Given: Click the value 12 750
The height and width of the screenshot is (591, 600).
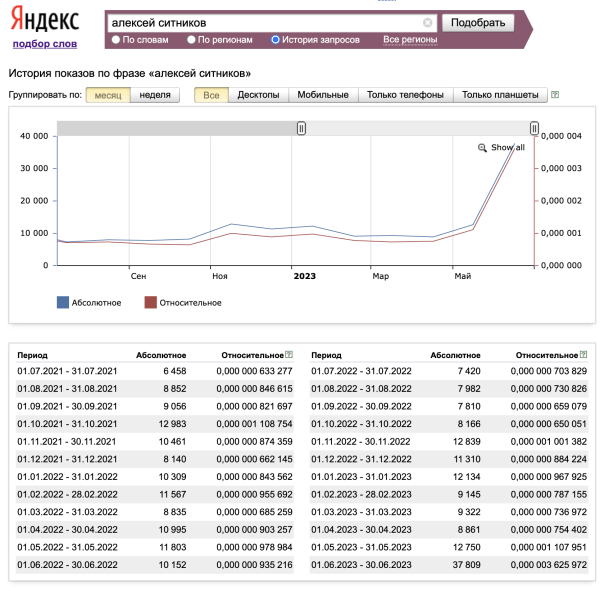Looking at the screenshot, I should tap(467, 547).
